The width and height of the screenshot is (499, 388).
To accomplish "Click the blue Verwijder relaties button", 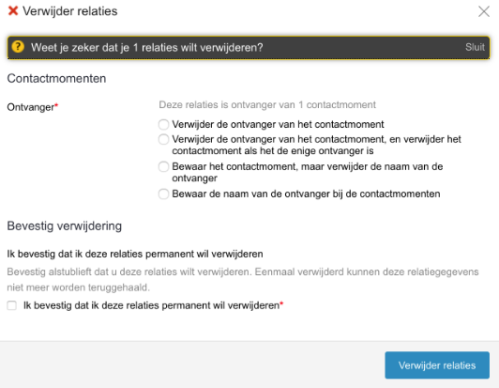I will coord(437,365).
